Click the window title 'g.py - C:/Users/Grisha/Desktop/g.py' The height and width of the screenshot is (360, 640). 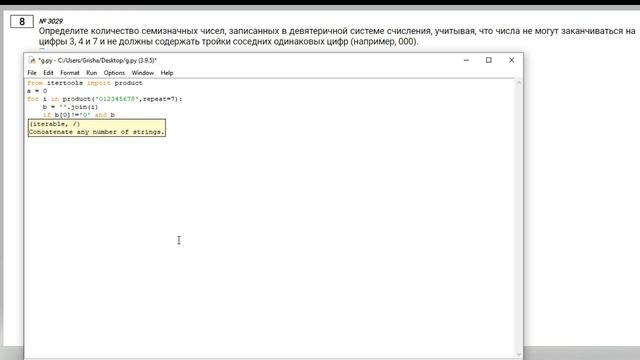(98, 60)
